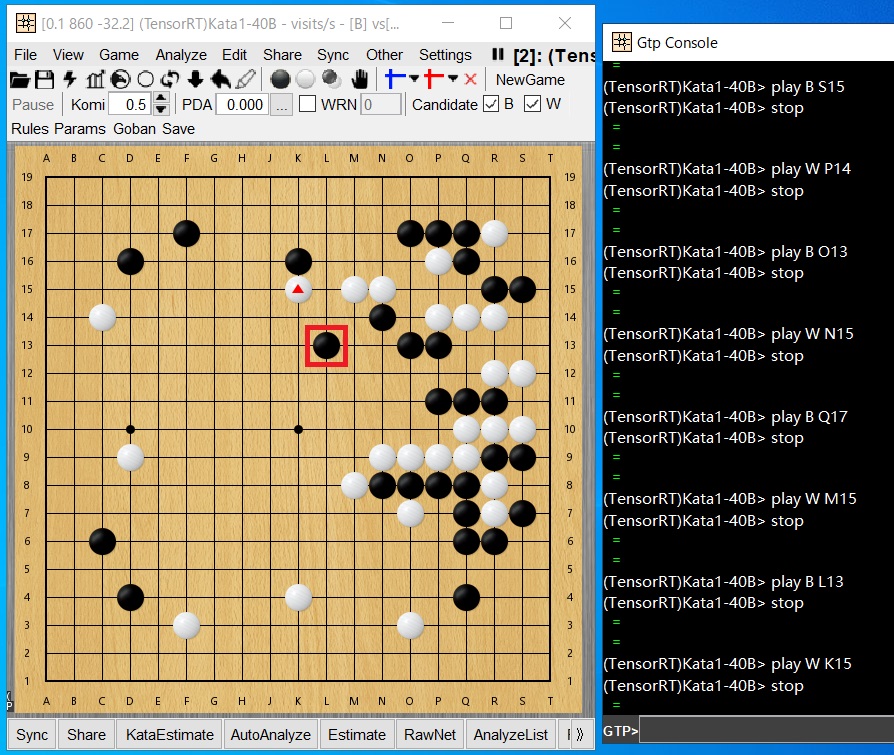894x755 pixels.
Task: Open the File menu
Action: coord(26,55)
